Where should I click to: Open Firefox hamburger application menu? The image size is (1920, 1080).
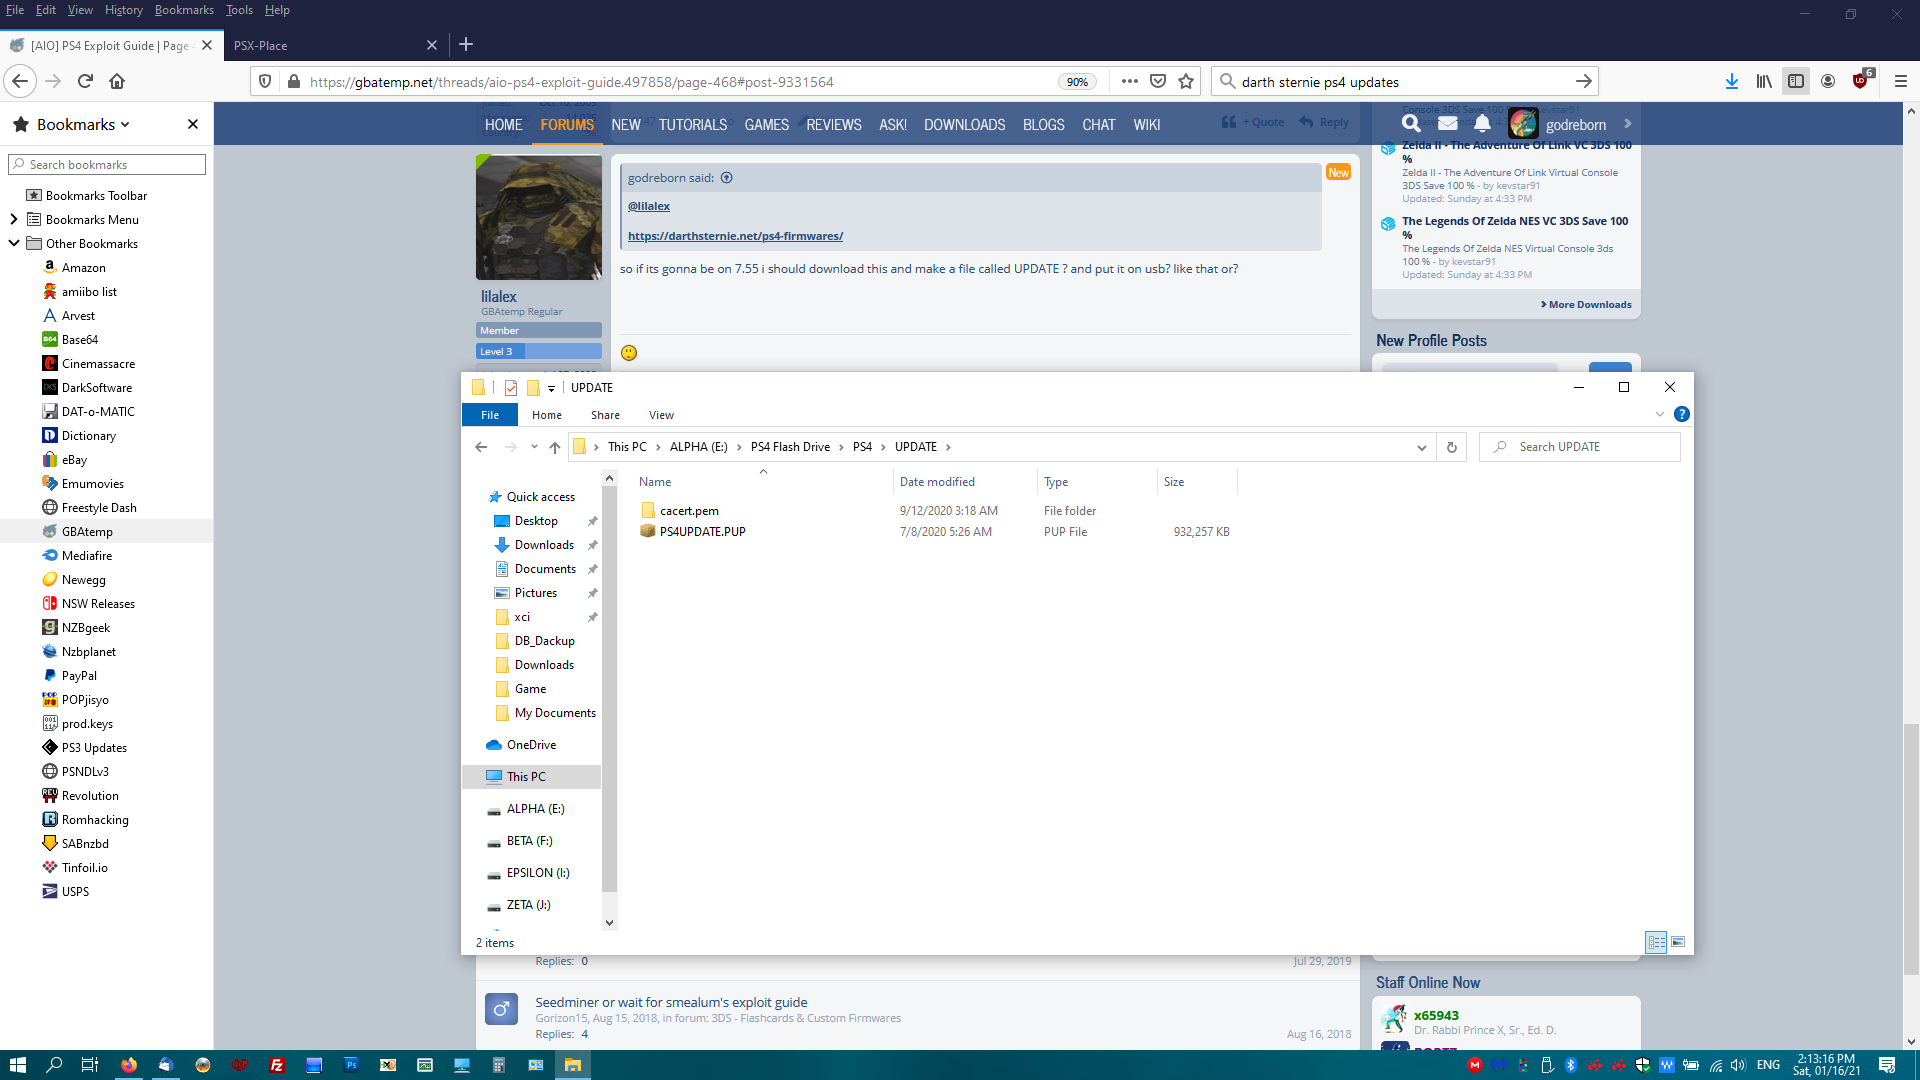click(1900, 82)
